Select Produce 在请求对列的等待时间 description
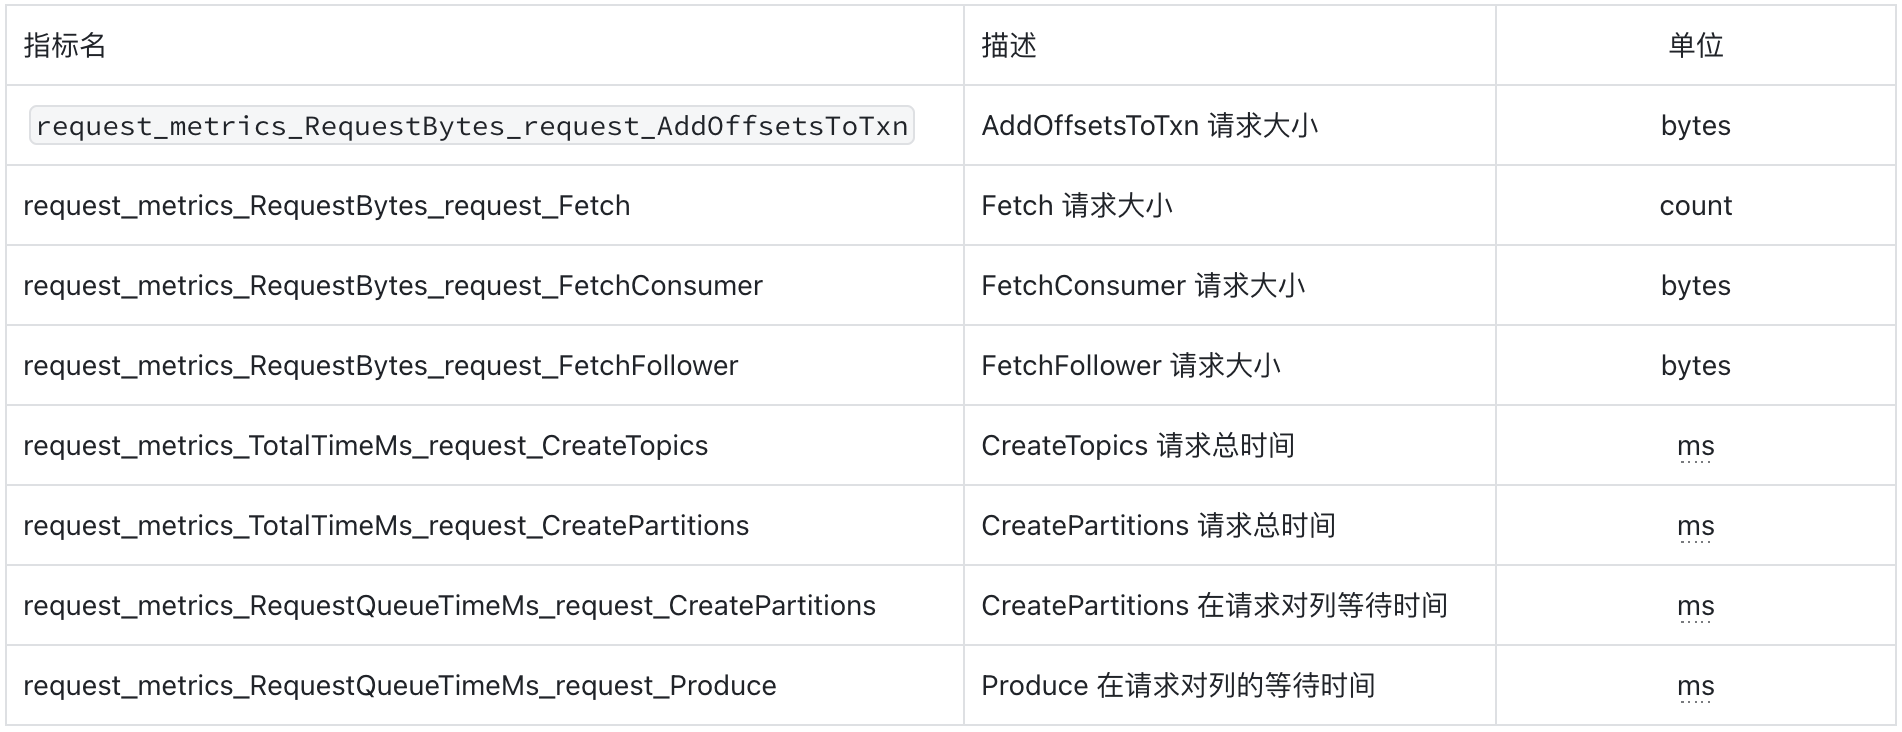 tap(1179, 686)
